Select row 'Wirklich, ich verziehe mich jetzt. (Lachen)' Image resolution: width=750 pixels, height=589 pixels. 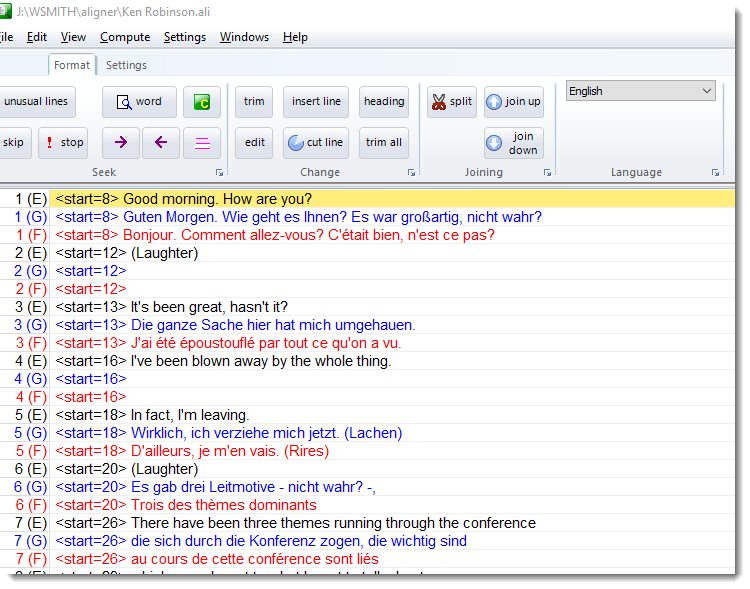point(367,433)
